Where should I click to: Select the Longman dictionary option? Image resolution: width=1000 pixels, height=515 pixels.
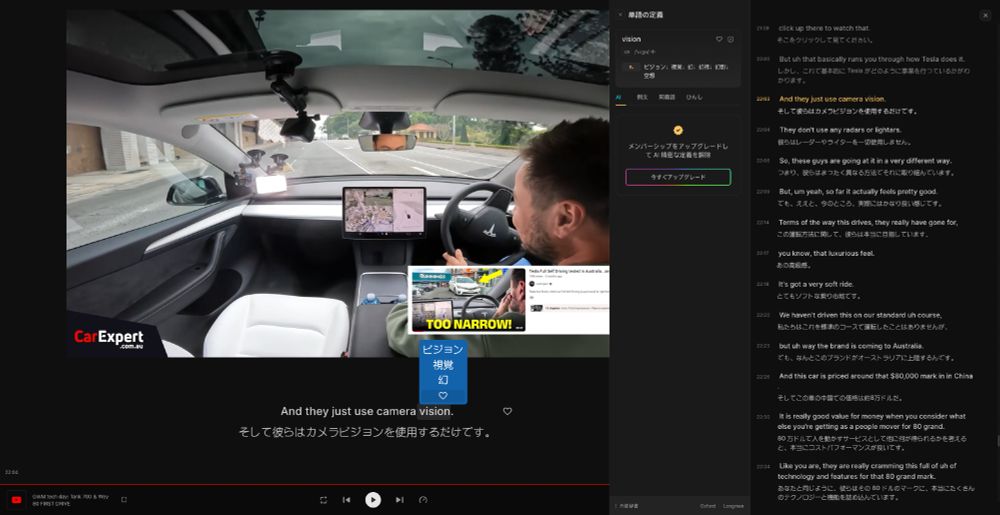pyautogui.click(x=733, y=506)
